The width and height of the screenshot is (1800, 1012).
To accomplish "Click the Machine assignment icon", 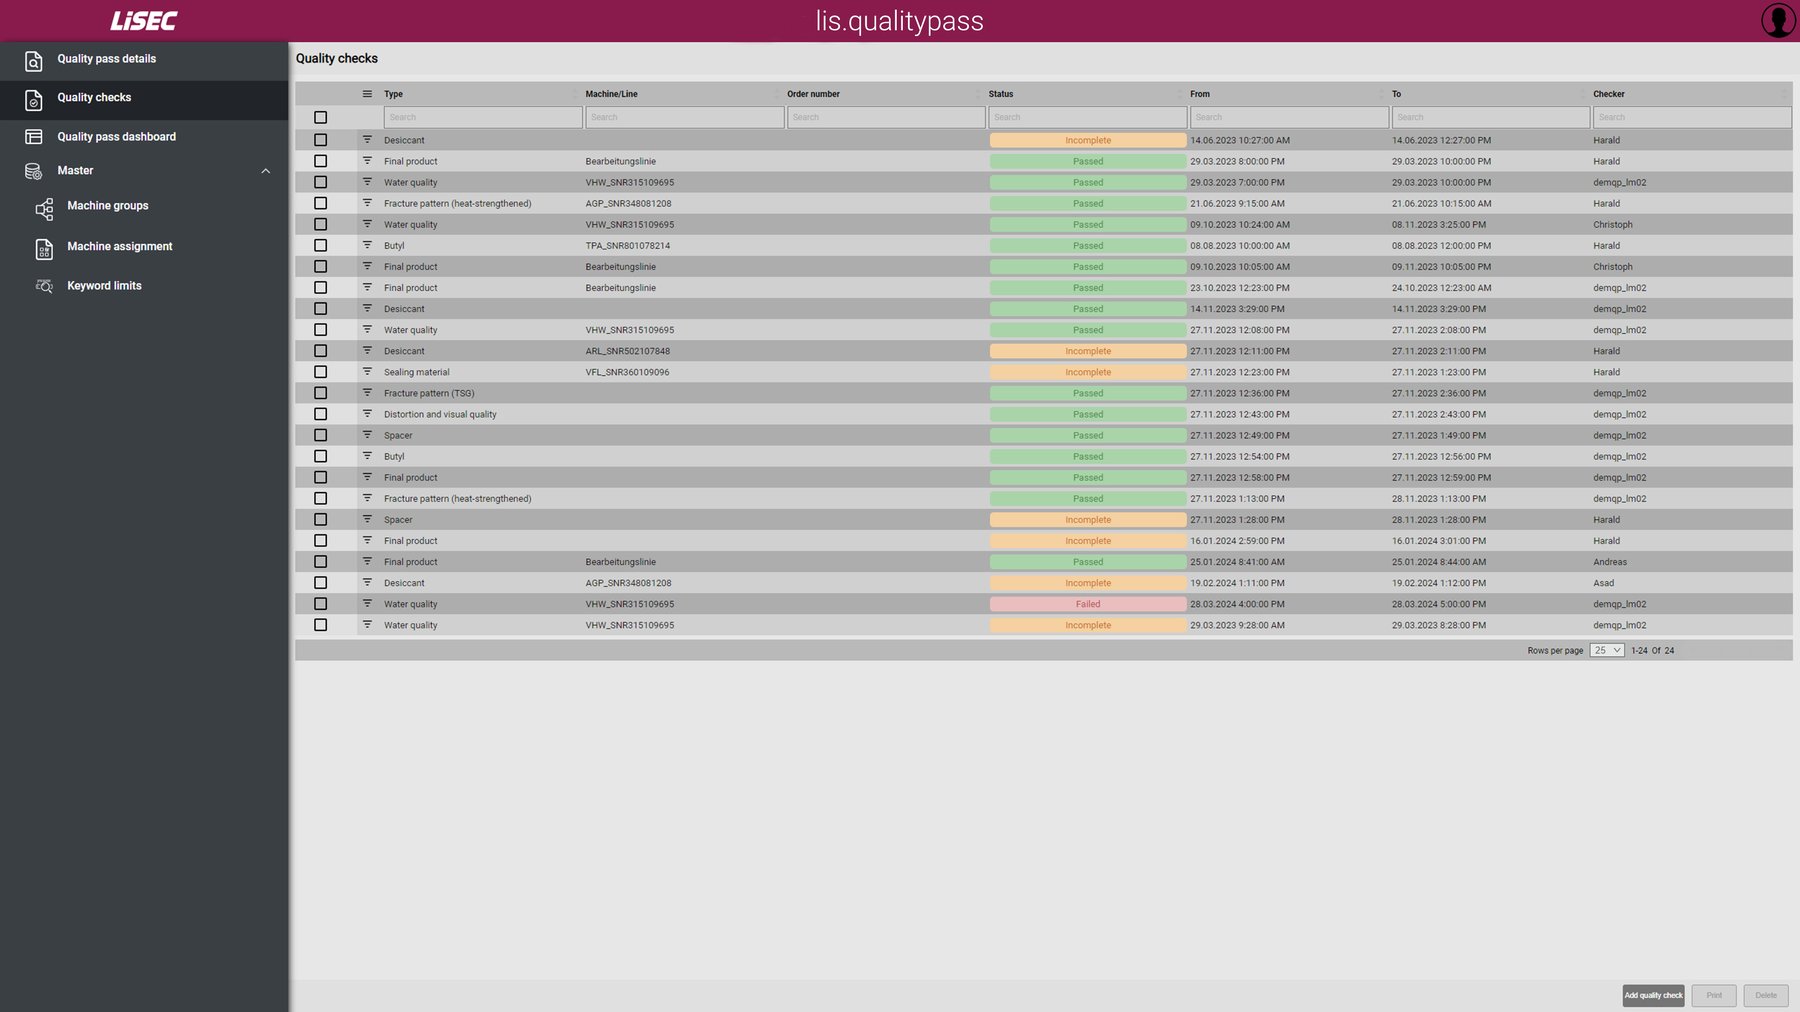I will [x=44, y=248].
